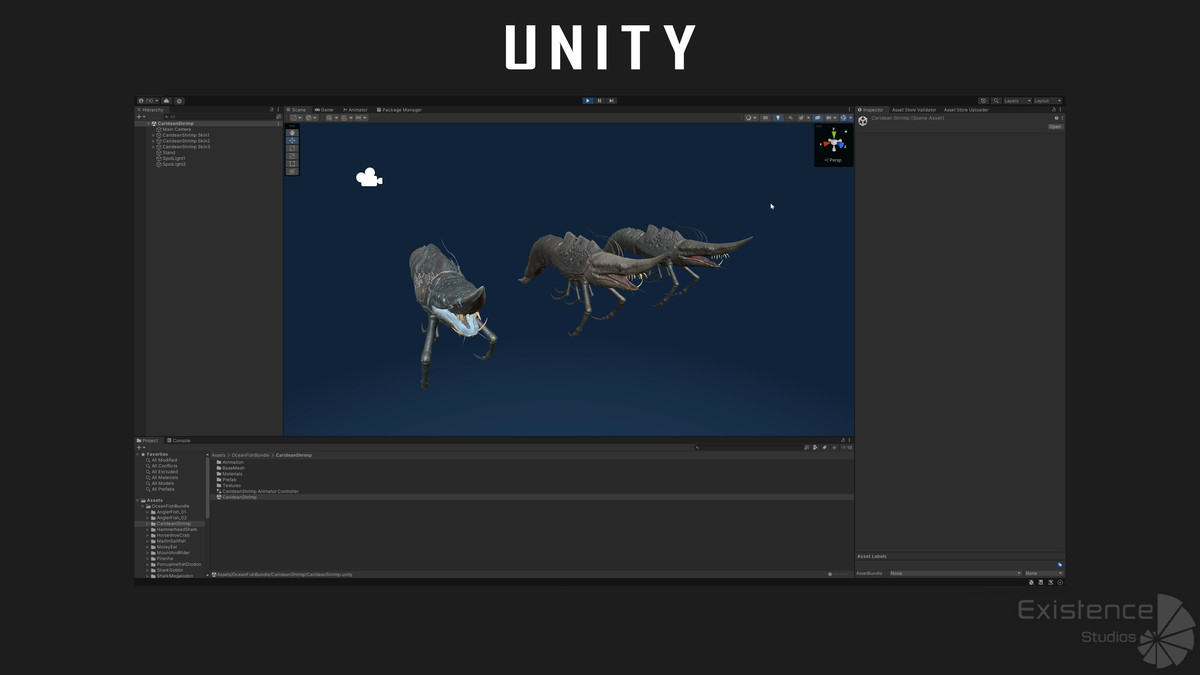This screenshot has height=675, width=1200.
Task: Click the gizmo cube in the Inspector header
Action: 863,118
